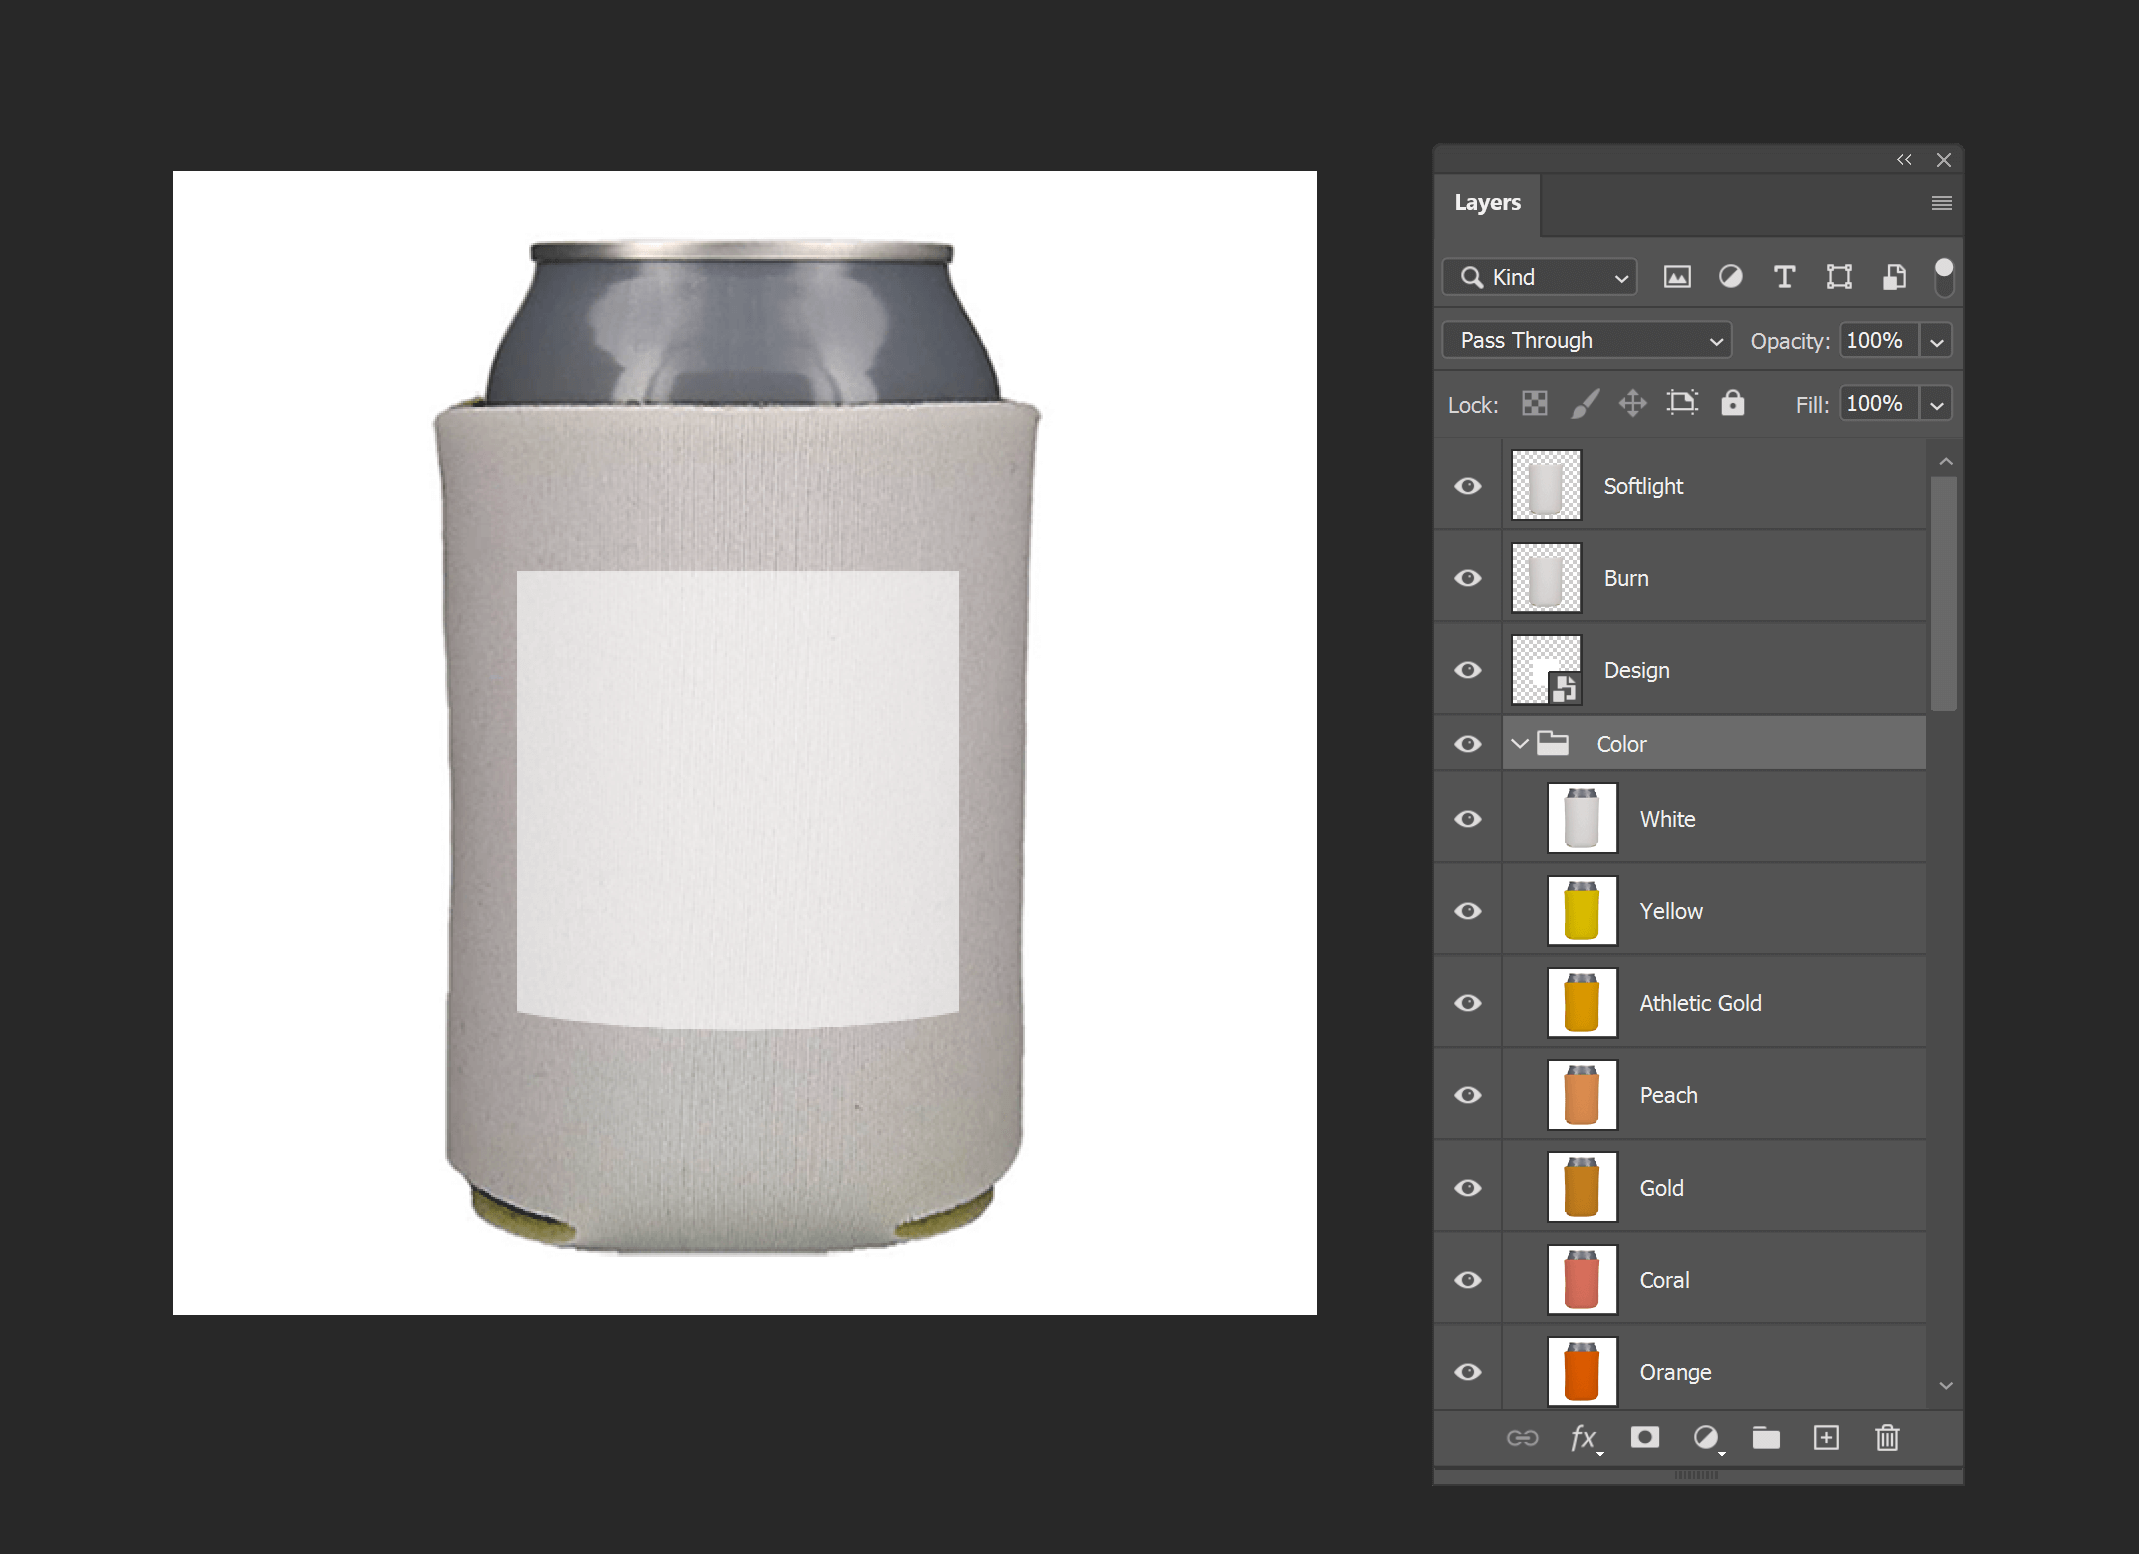This screenshot has width=2139, height=1554.
Task: Open the Opacity slider dropdown arrow
Action: 1937,342
